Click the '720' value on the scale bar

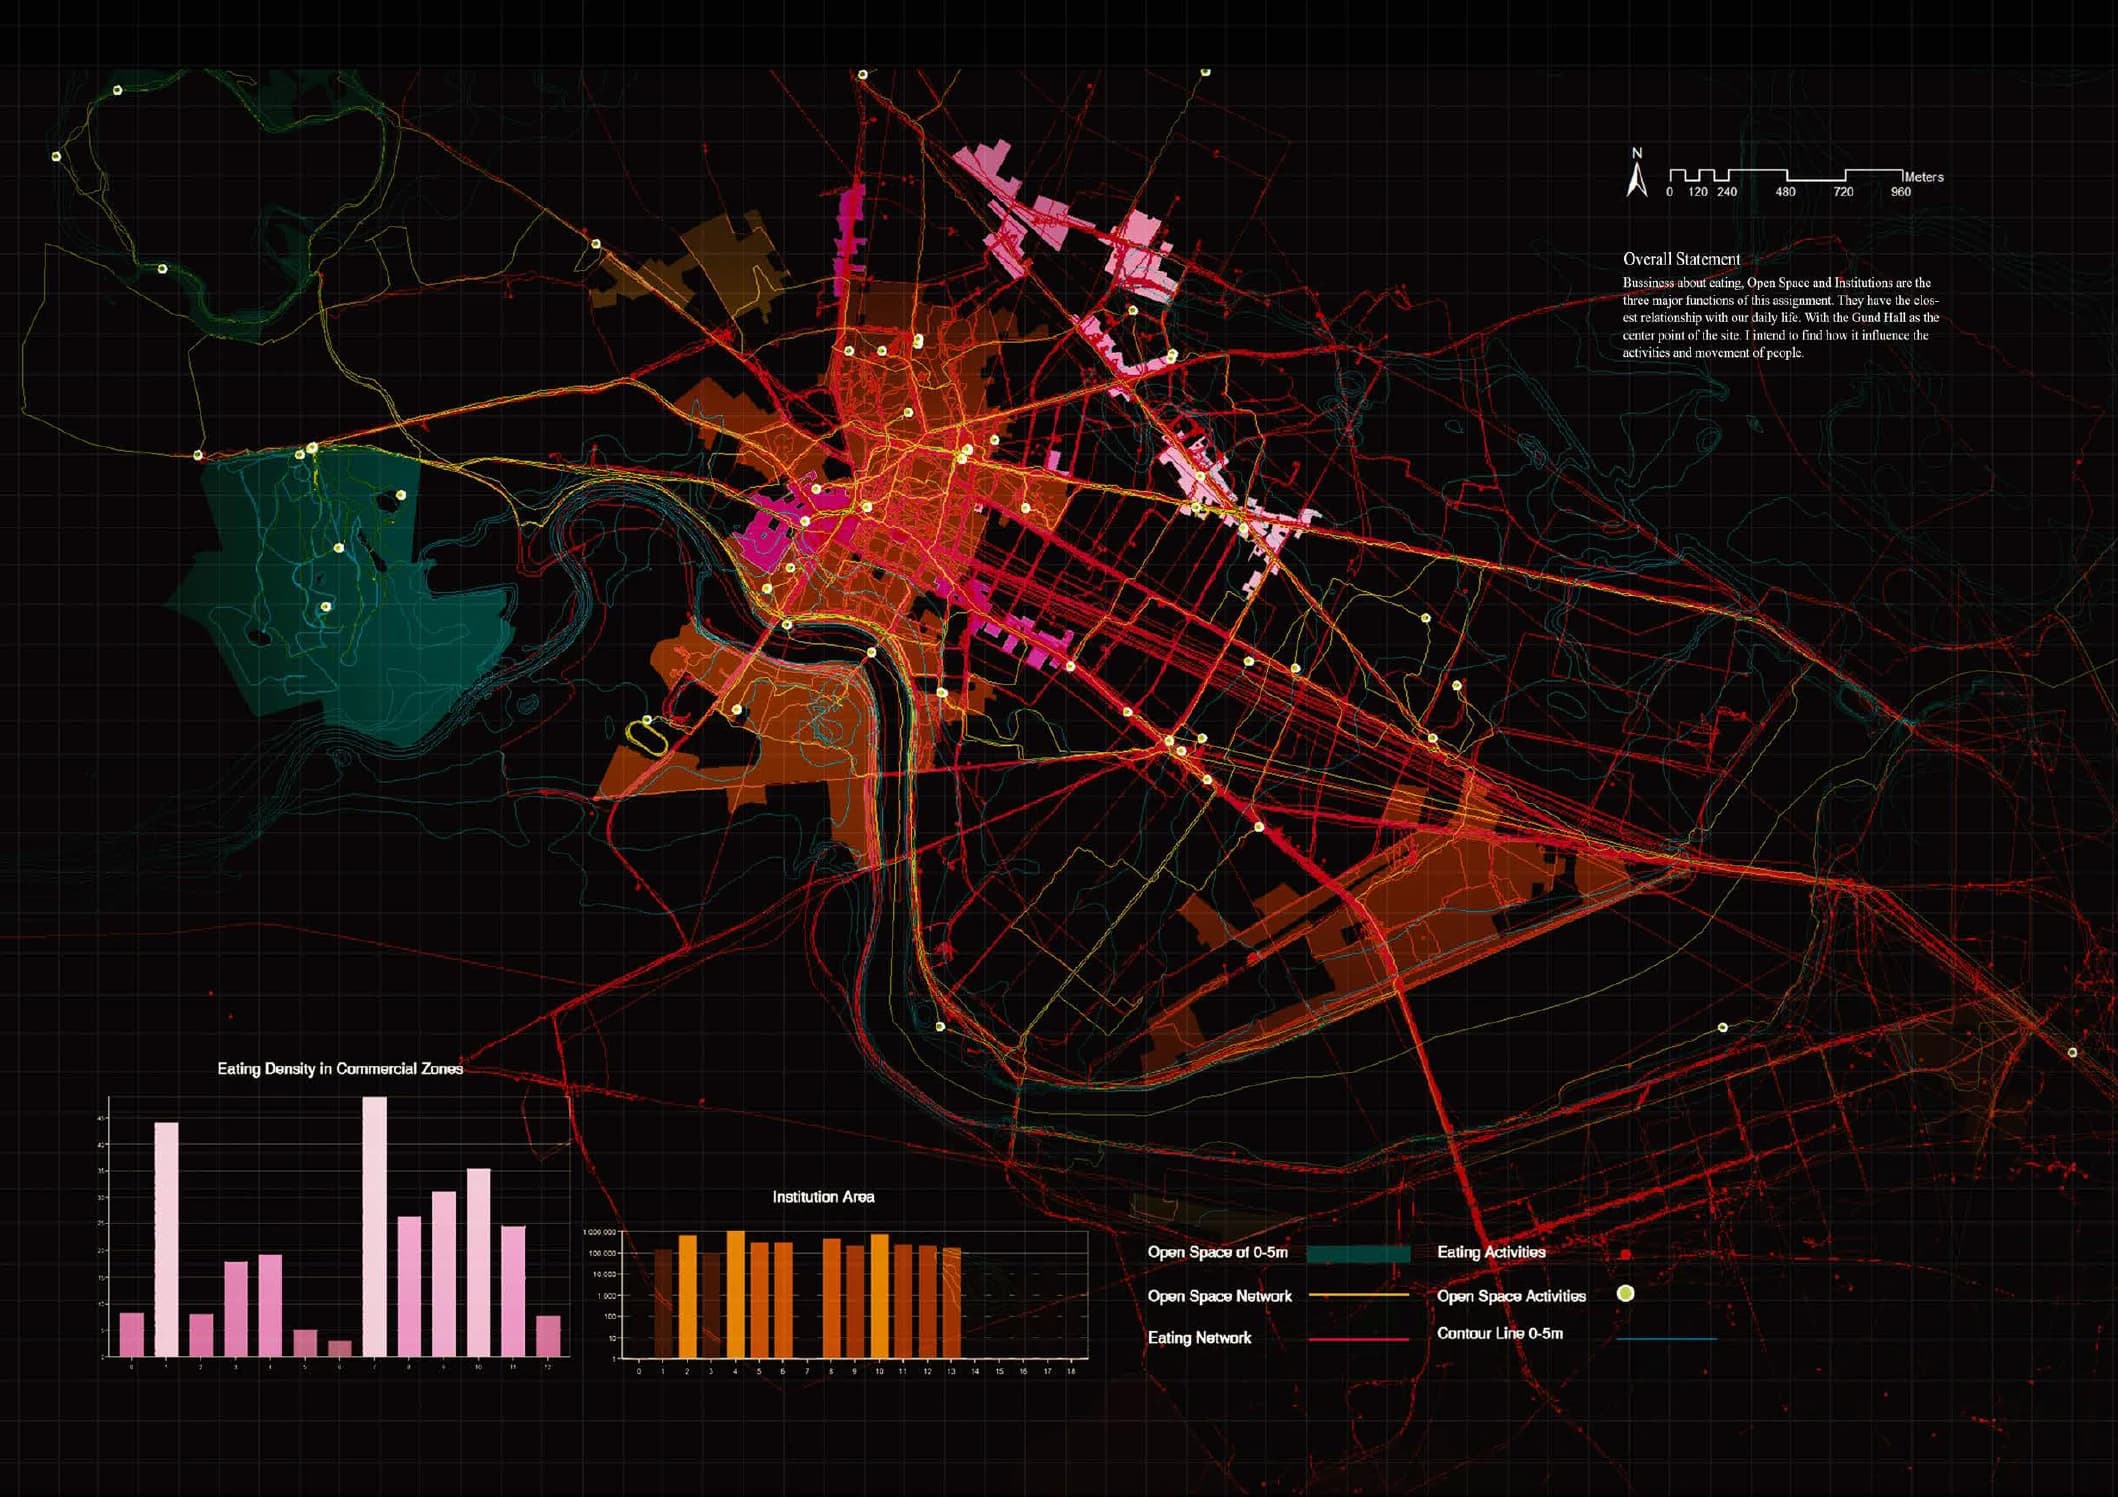tap(1843, 192)
